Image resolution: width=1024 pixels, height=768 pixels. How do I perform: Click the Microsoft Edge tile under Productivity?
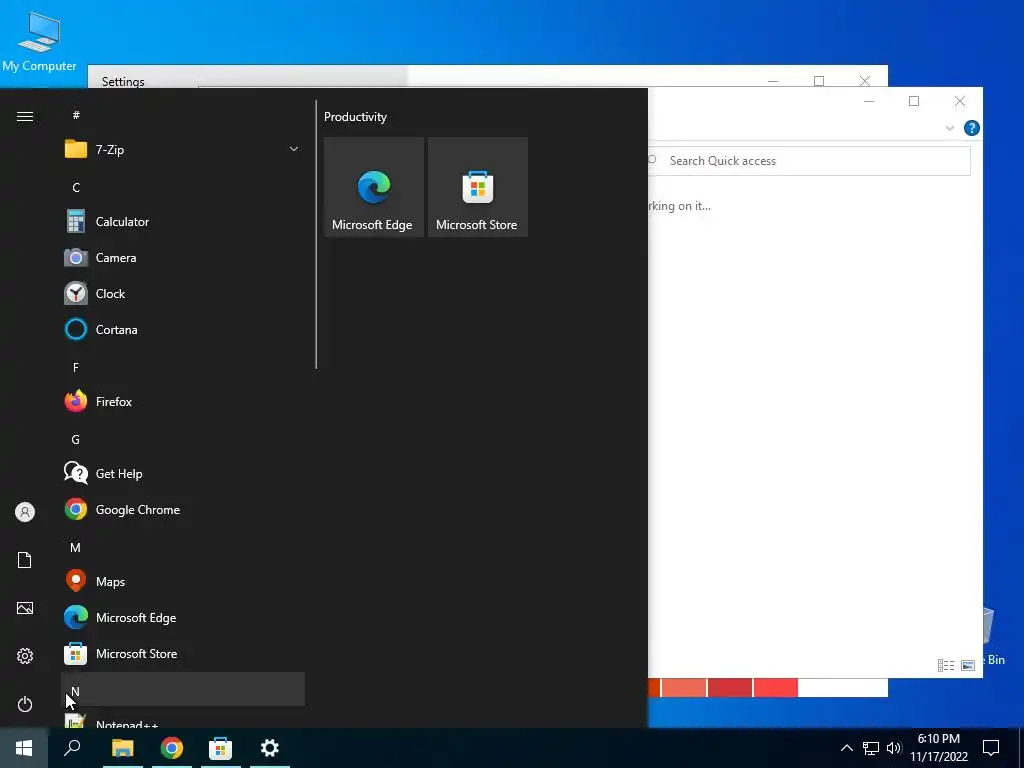[374, 187]
